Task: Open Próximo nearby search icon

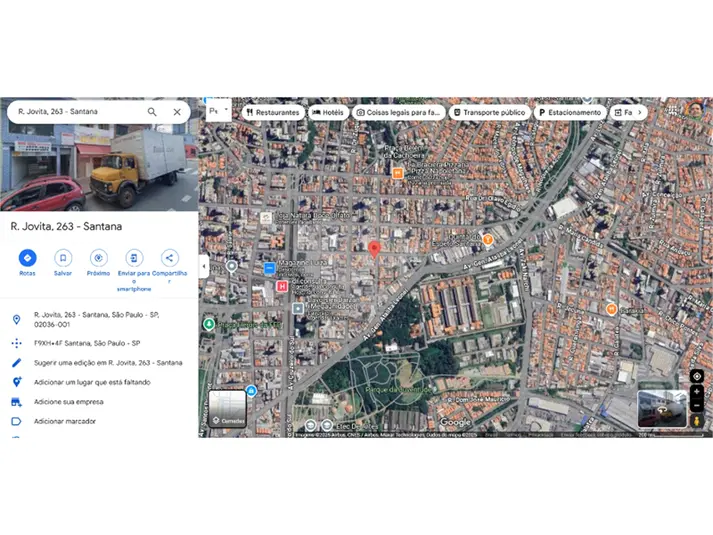Action: pos(98,258)
